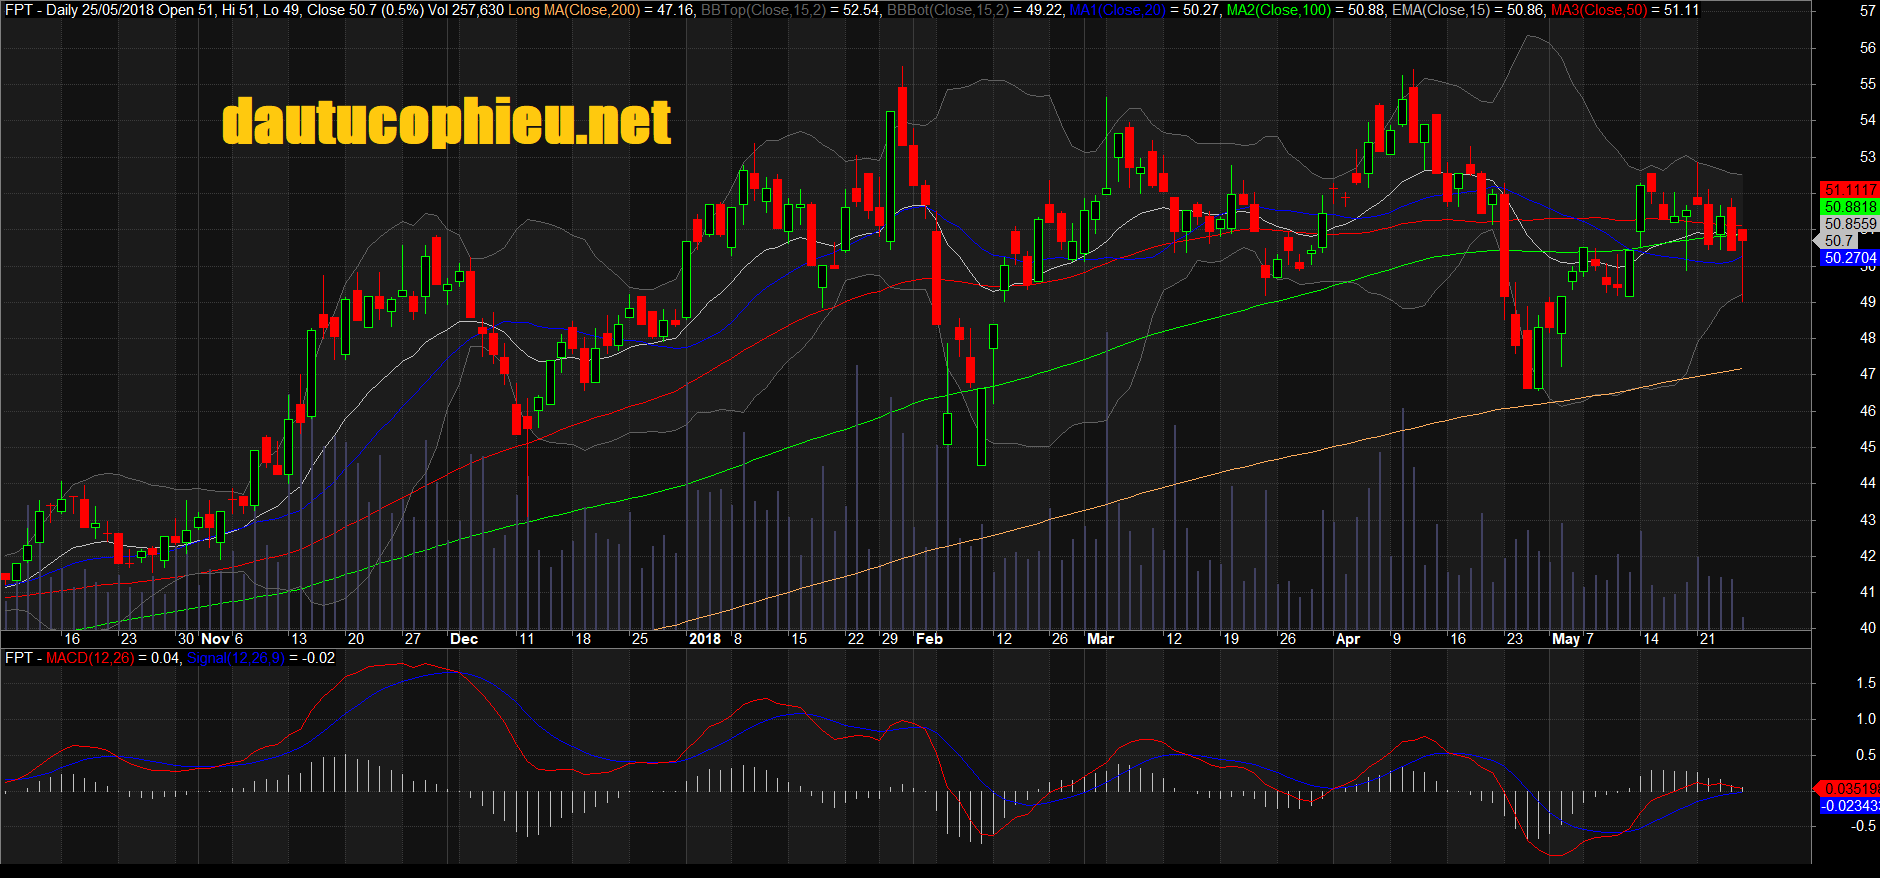Select the green MA2(Close,100) indicator label
Viewport: 1880px width, 878px height.
coord(1279,10)
